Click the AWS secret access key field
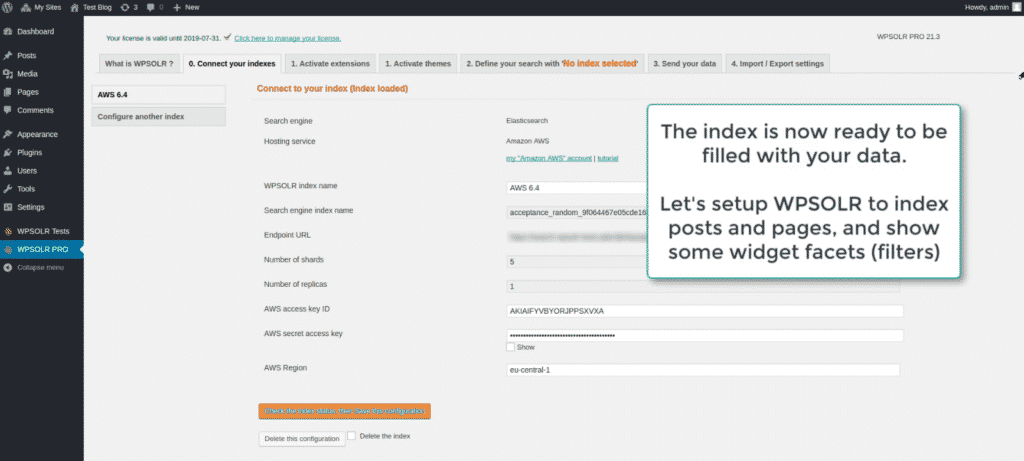1024x461 pixels. [705, 336]
